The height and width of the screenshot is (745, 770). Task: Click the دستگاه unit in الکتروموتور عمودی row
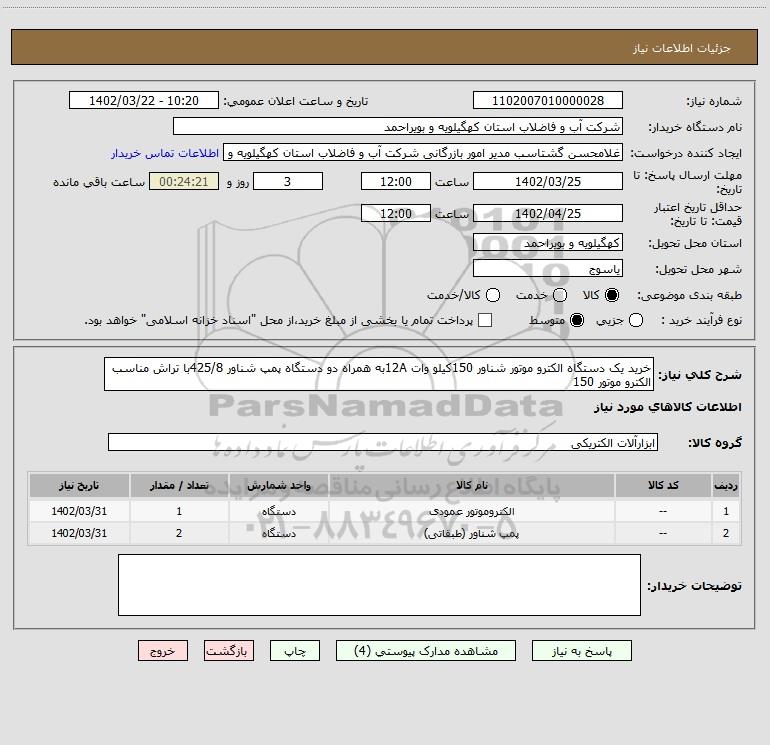[x=278, y=511]
